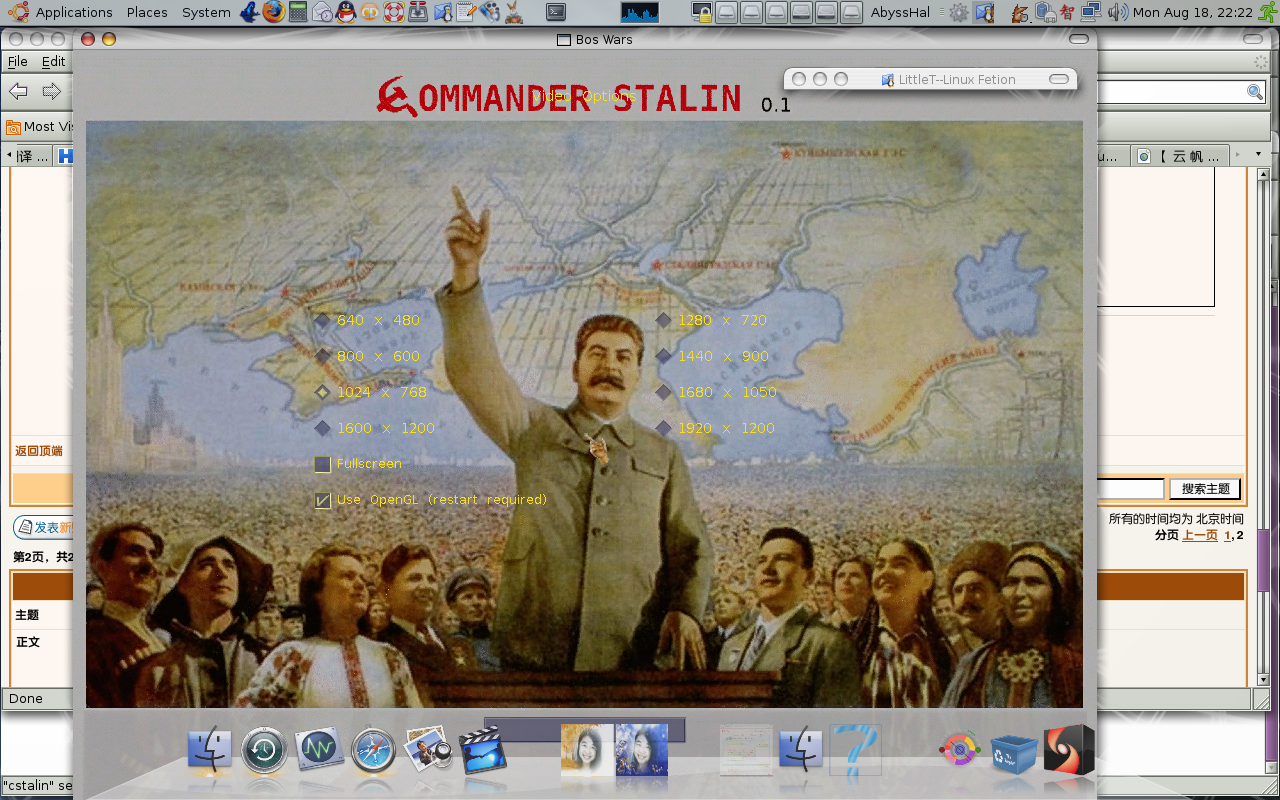Click Firefox forward arrow button
The height and width of the screenshot is (800, 1280).
tap(51, 92)
